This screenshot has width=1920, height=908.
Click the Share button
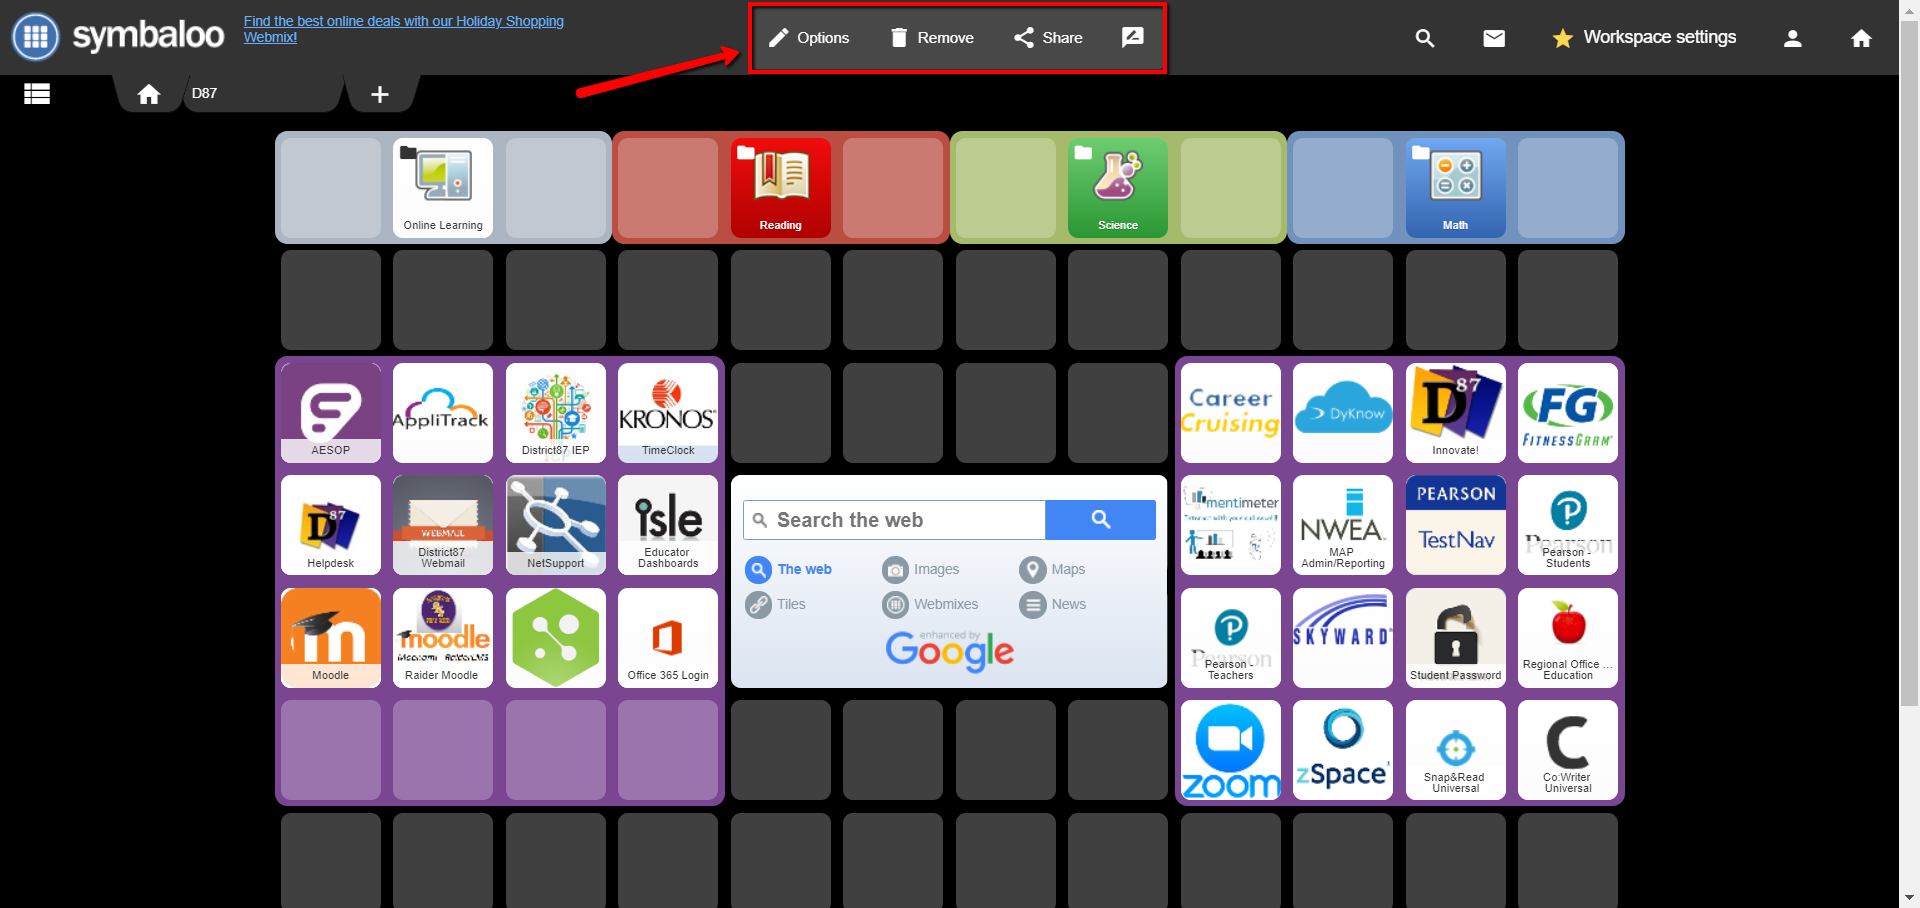1048,38
